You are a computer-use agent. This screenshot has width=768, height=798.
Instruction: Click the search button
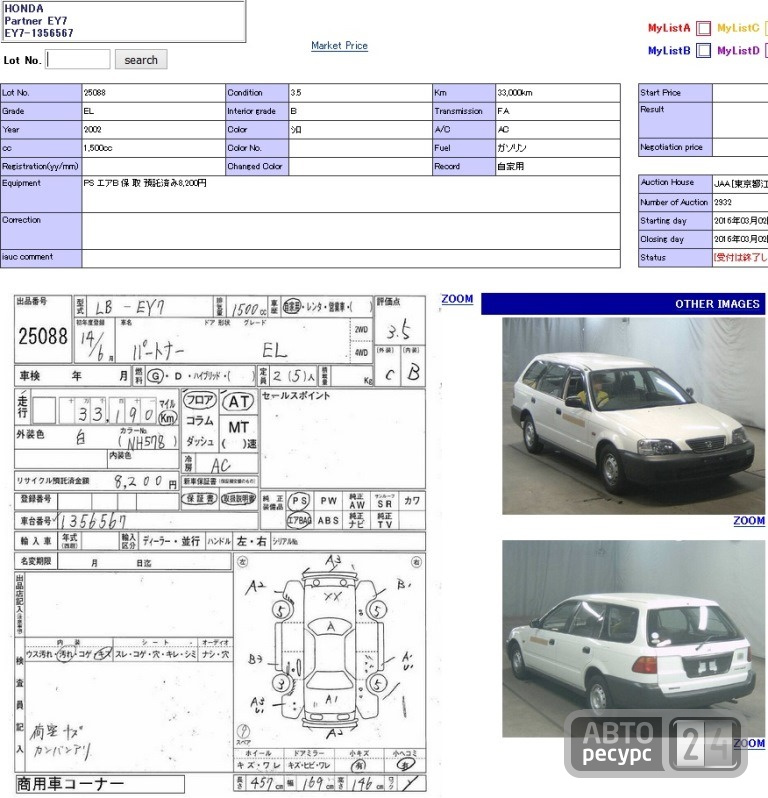pos(141,60)
